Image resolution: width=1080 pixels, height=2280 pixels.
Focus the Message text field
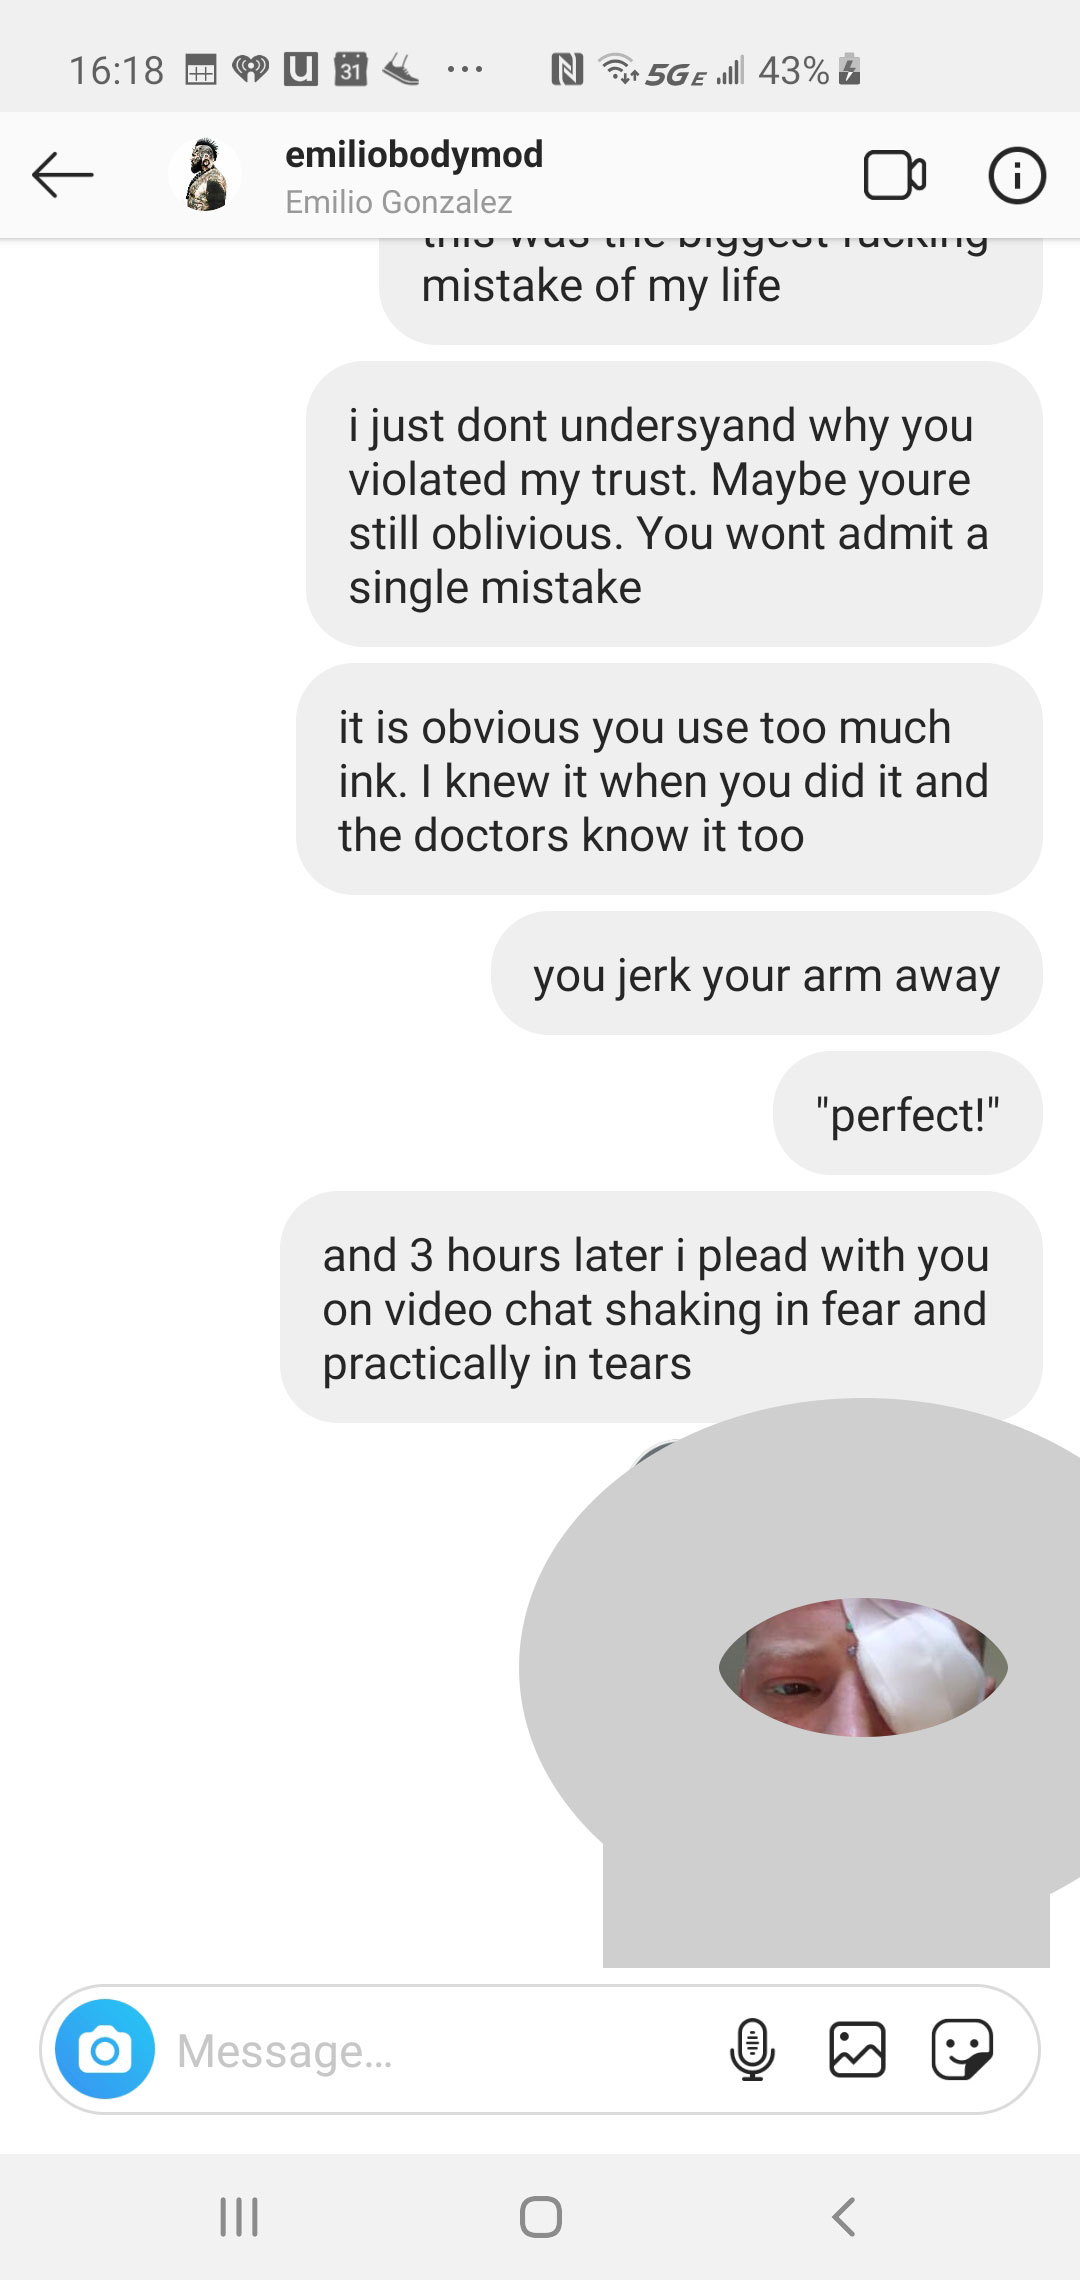point(440,2050)
